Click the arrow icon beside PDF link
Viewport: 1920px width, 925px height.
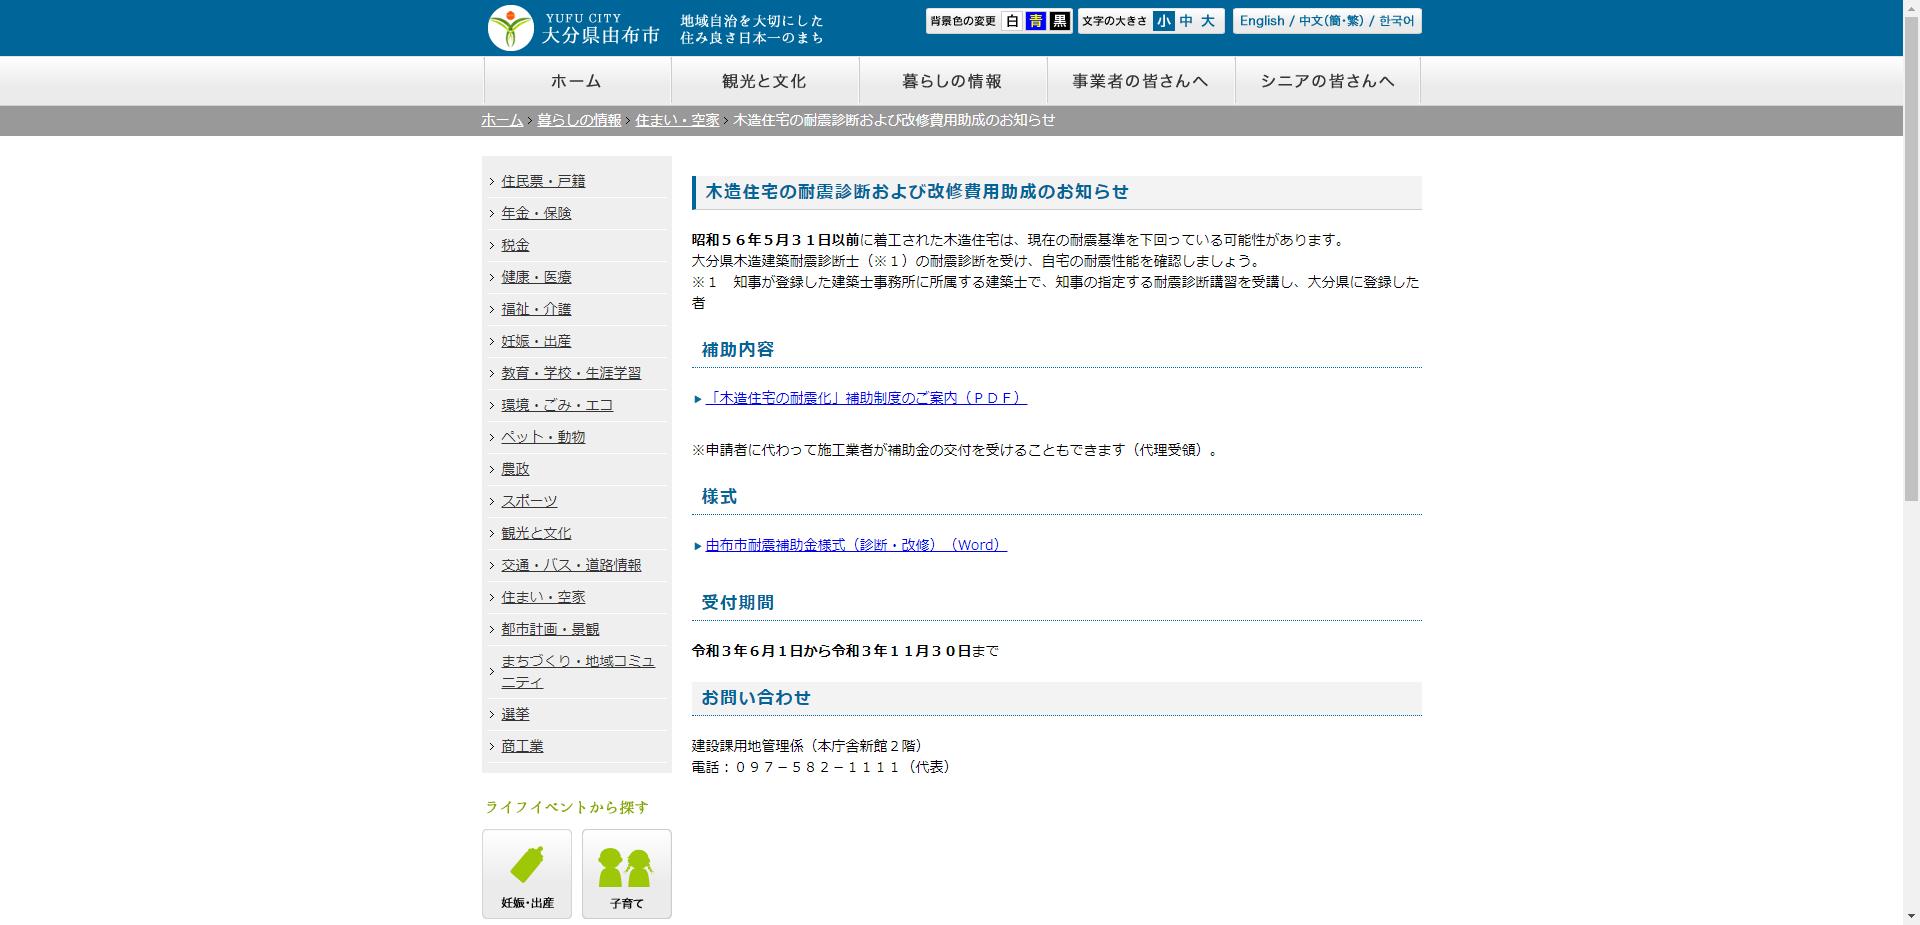(x=698, y=397)
